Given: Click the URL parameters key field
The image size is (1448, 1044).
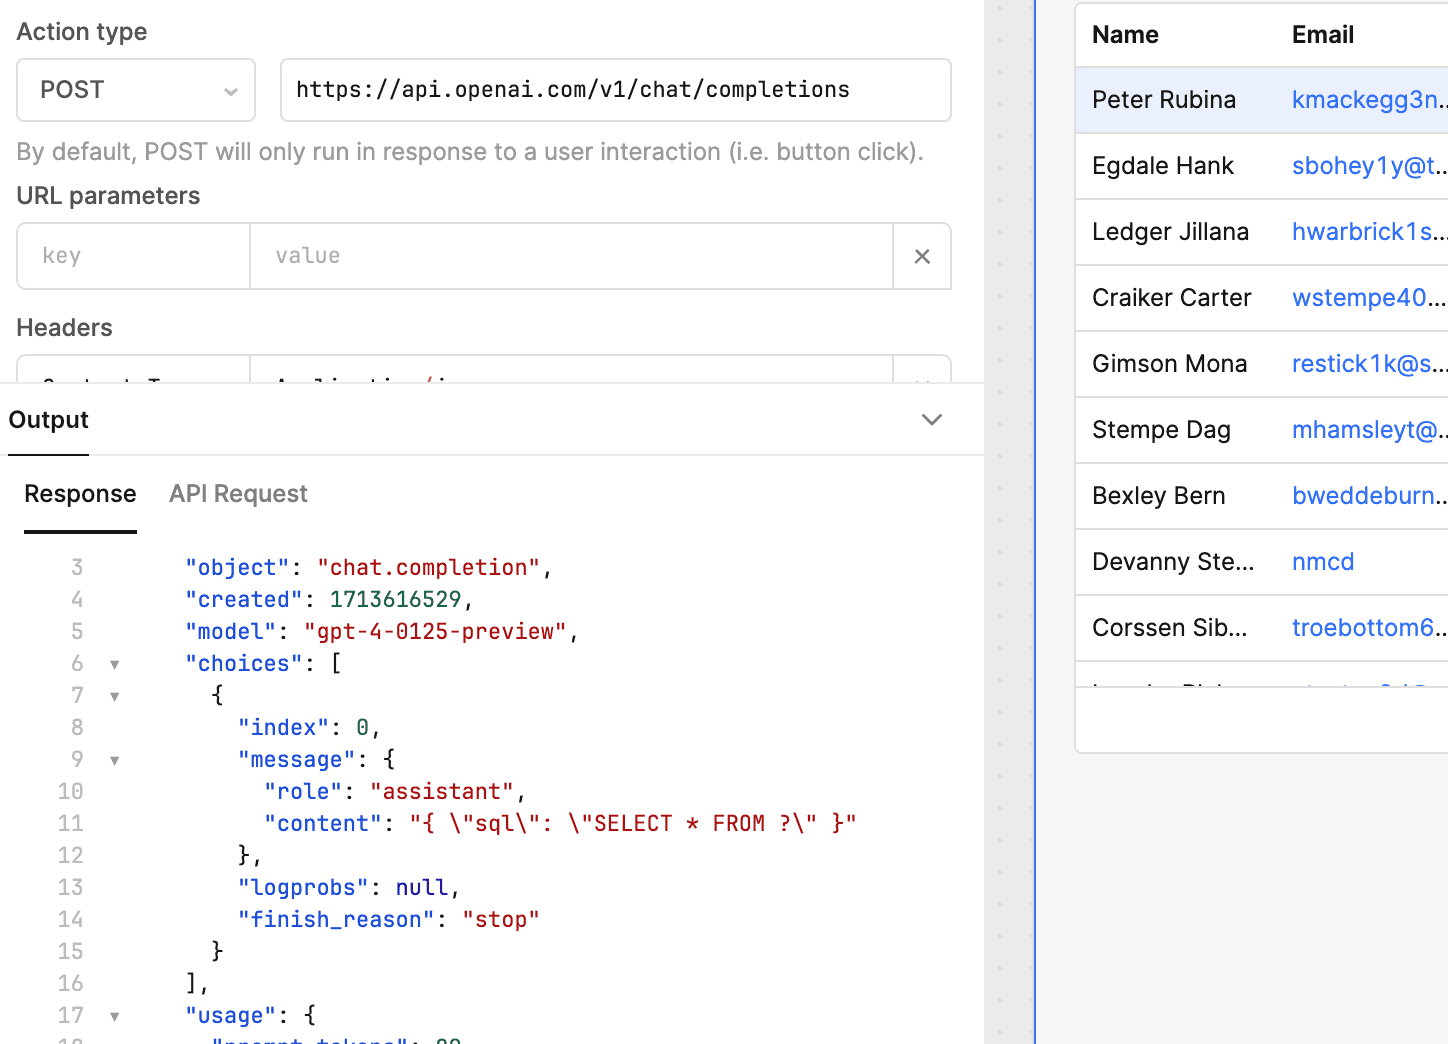Looking at the screenshot, I should (133, 256).
